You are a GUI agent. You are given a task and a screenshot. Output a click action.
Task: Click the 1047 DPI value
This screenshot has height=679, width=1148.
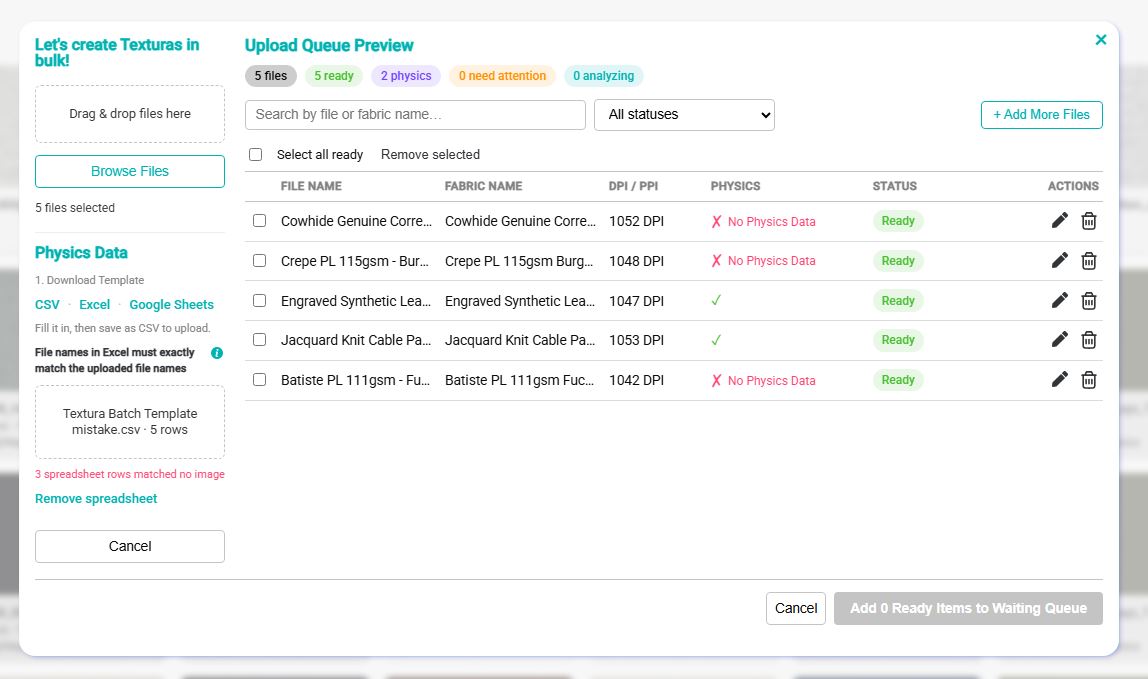(636, 301)
